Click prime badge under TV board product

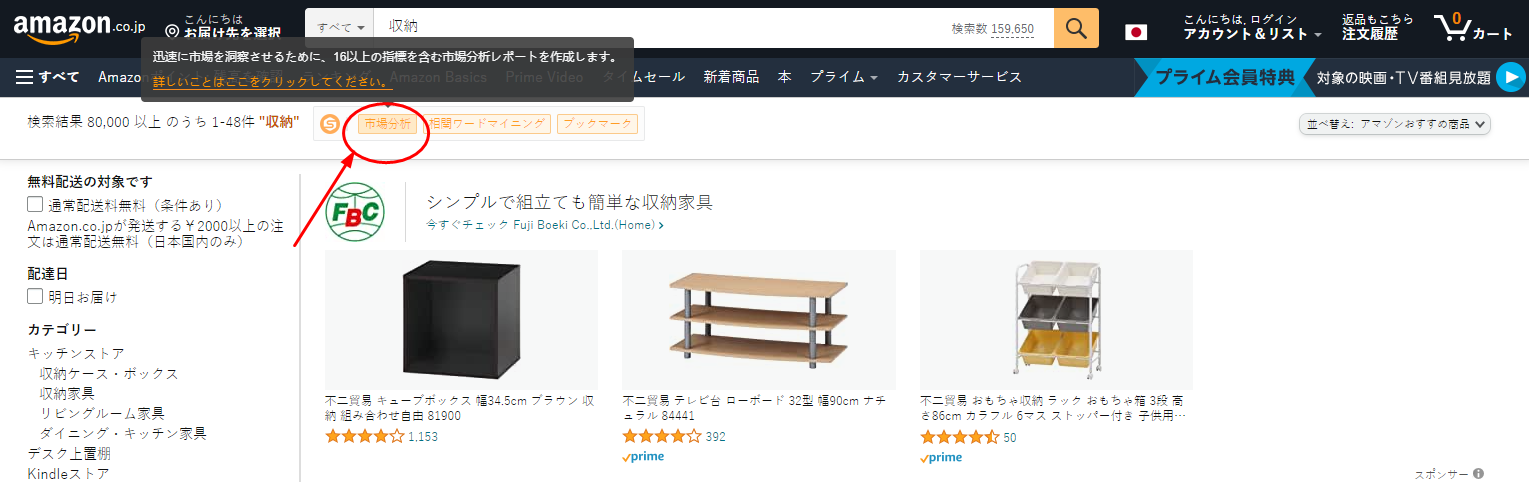(x=643, y=457)
